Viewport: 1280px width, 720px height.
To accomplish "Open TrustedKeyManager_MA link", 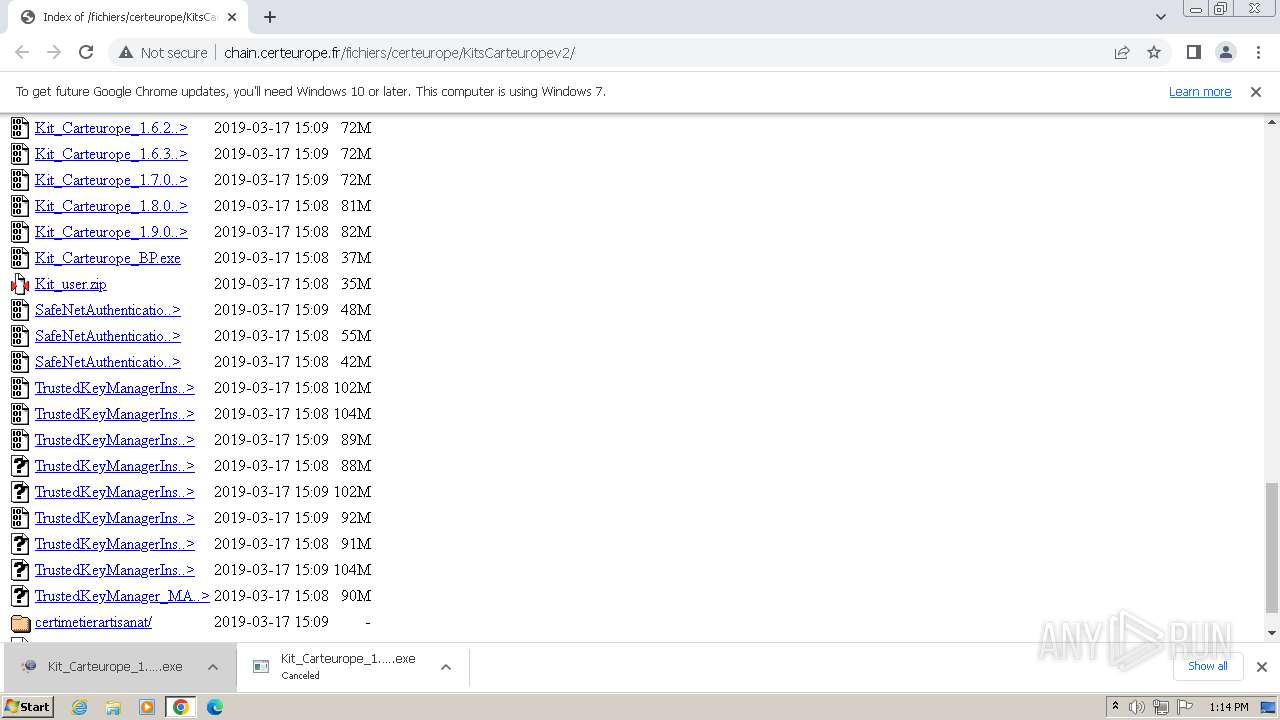I will pyautogui.click(x=122, y=596).
